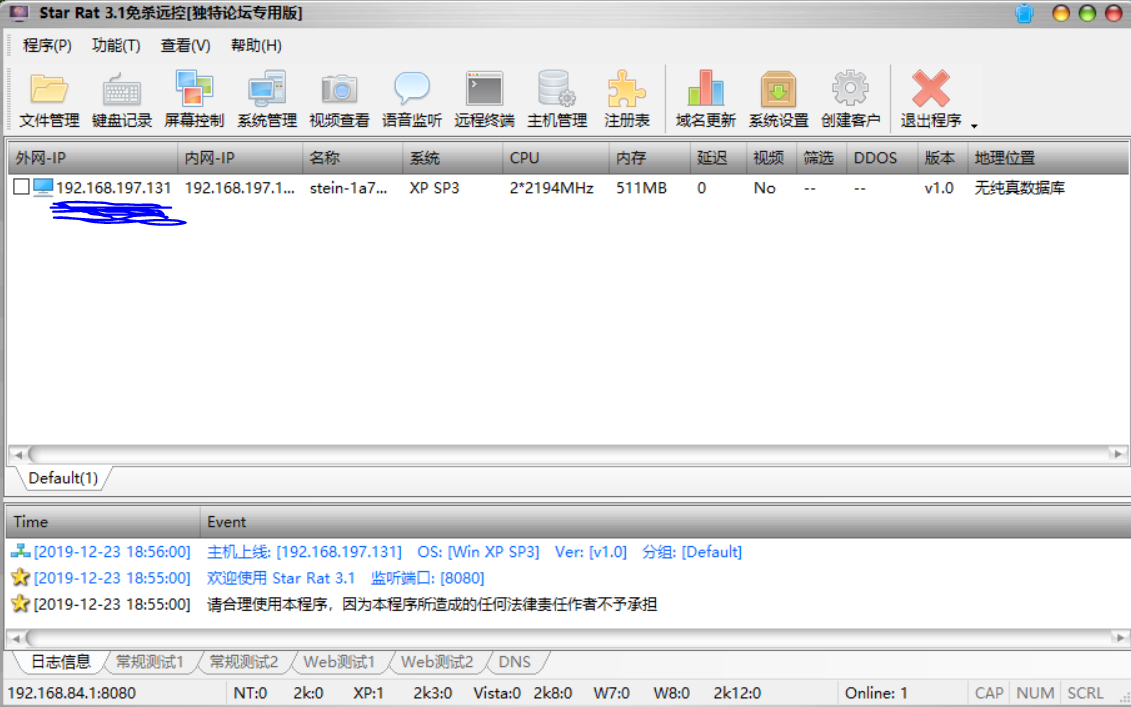Open the 文件管理 file manager tool
Screen dimensions: 1131x707
49,100
